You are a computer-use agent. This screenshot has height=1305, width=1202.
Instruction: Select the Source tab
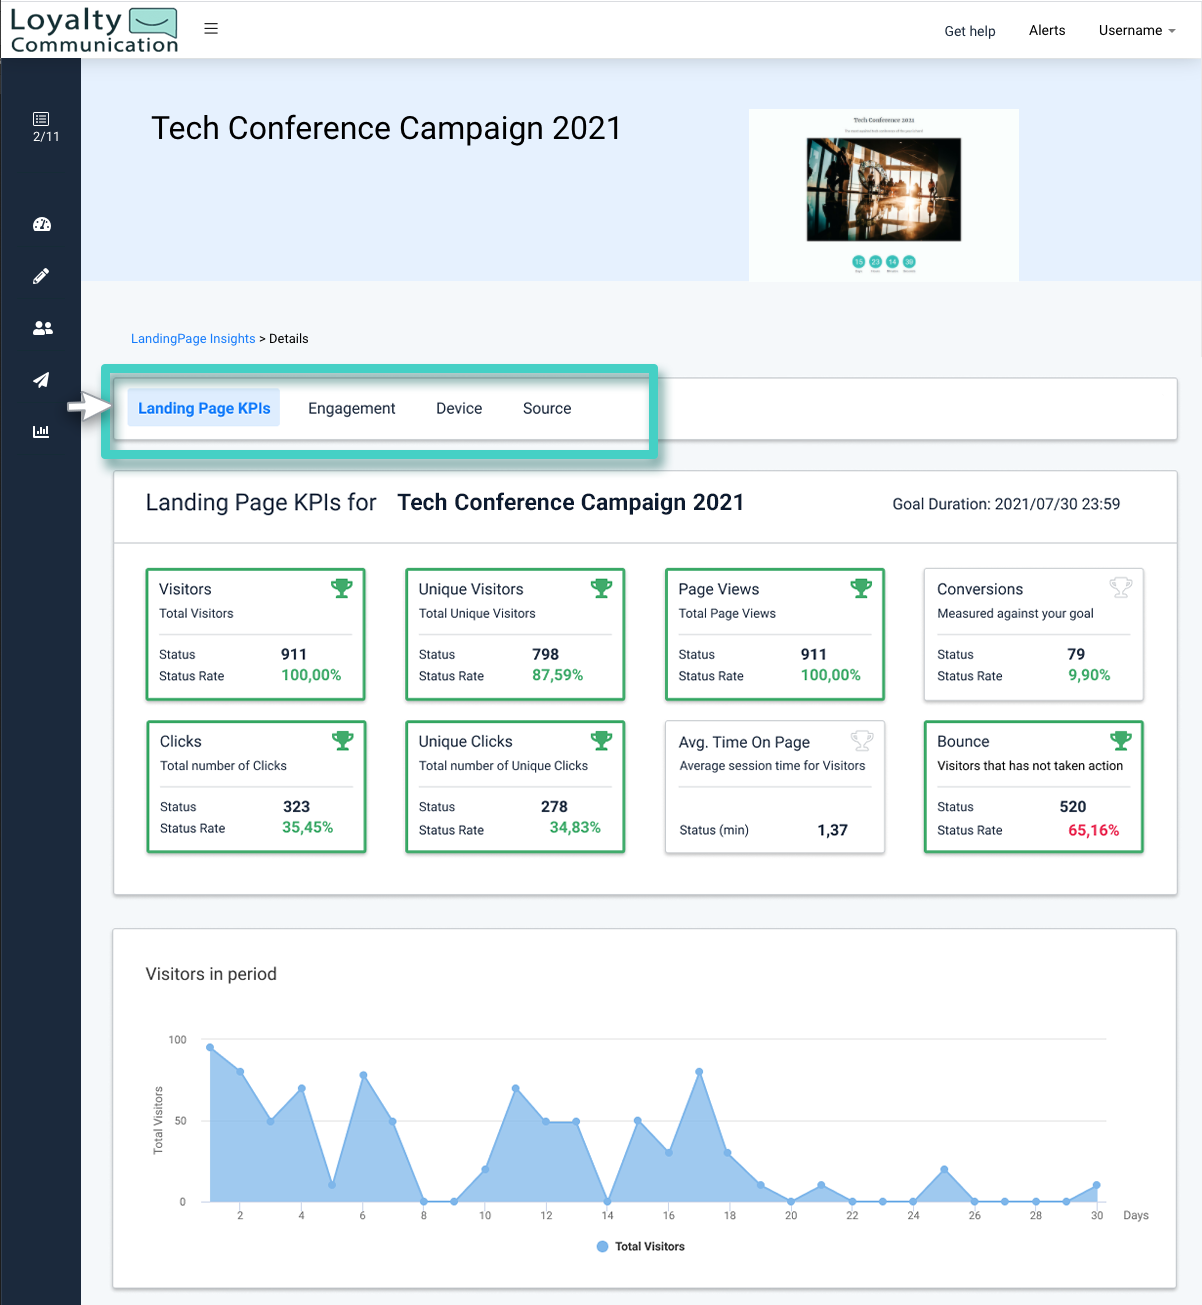pyautogui.click(x=546, y=408)
